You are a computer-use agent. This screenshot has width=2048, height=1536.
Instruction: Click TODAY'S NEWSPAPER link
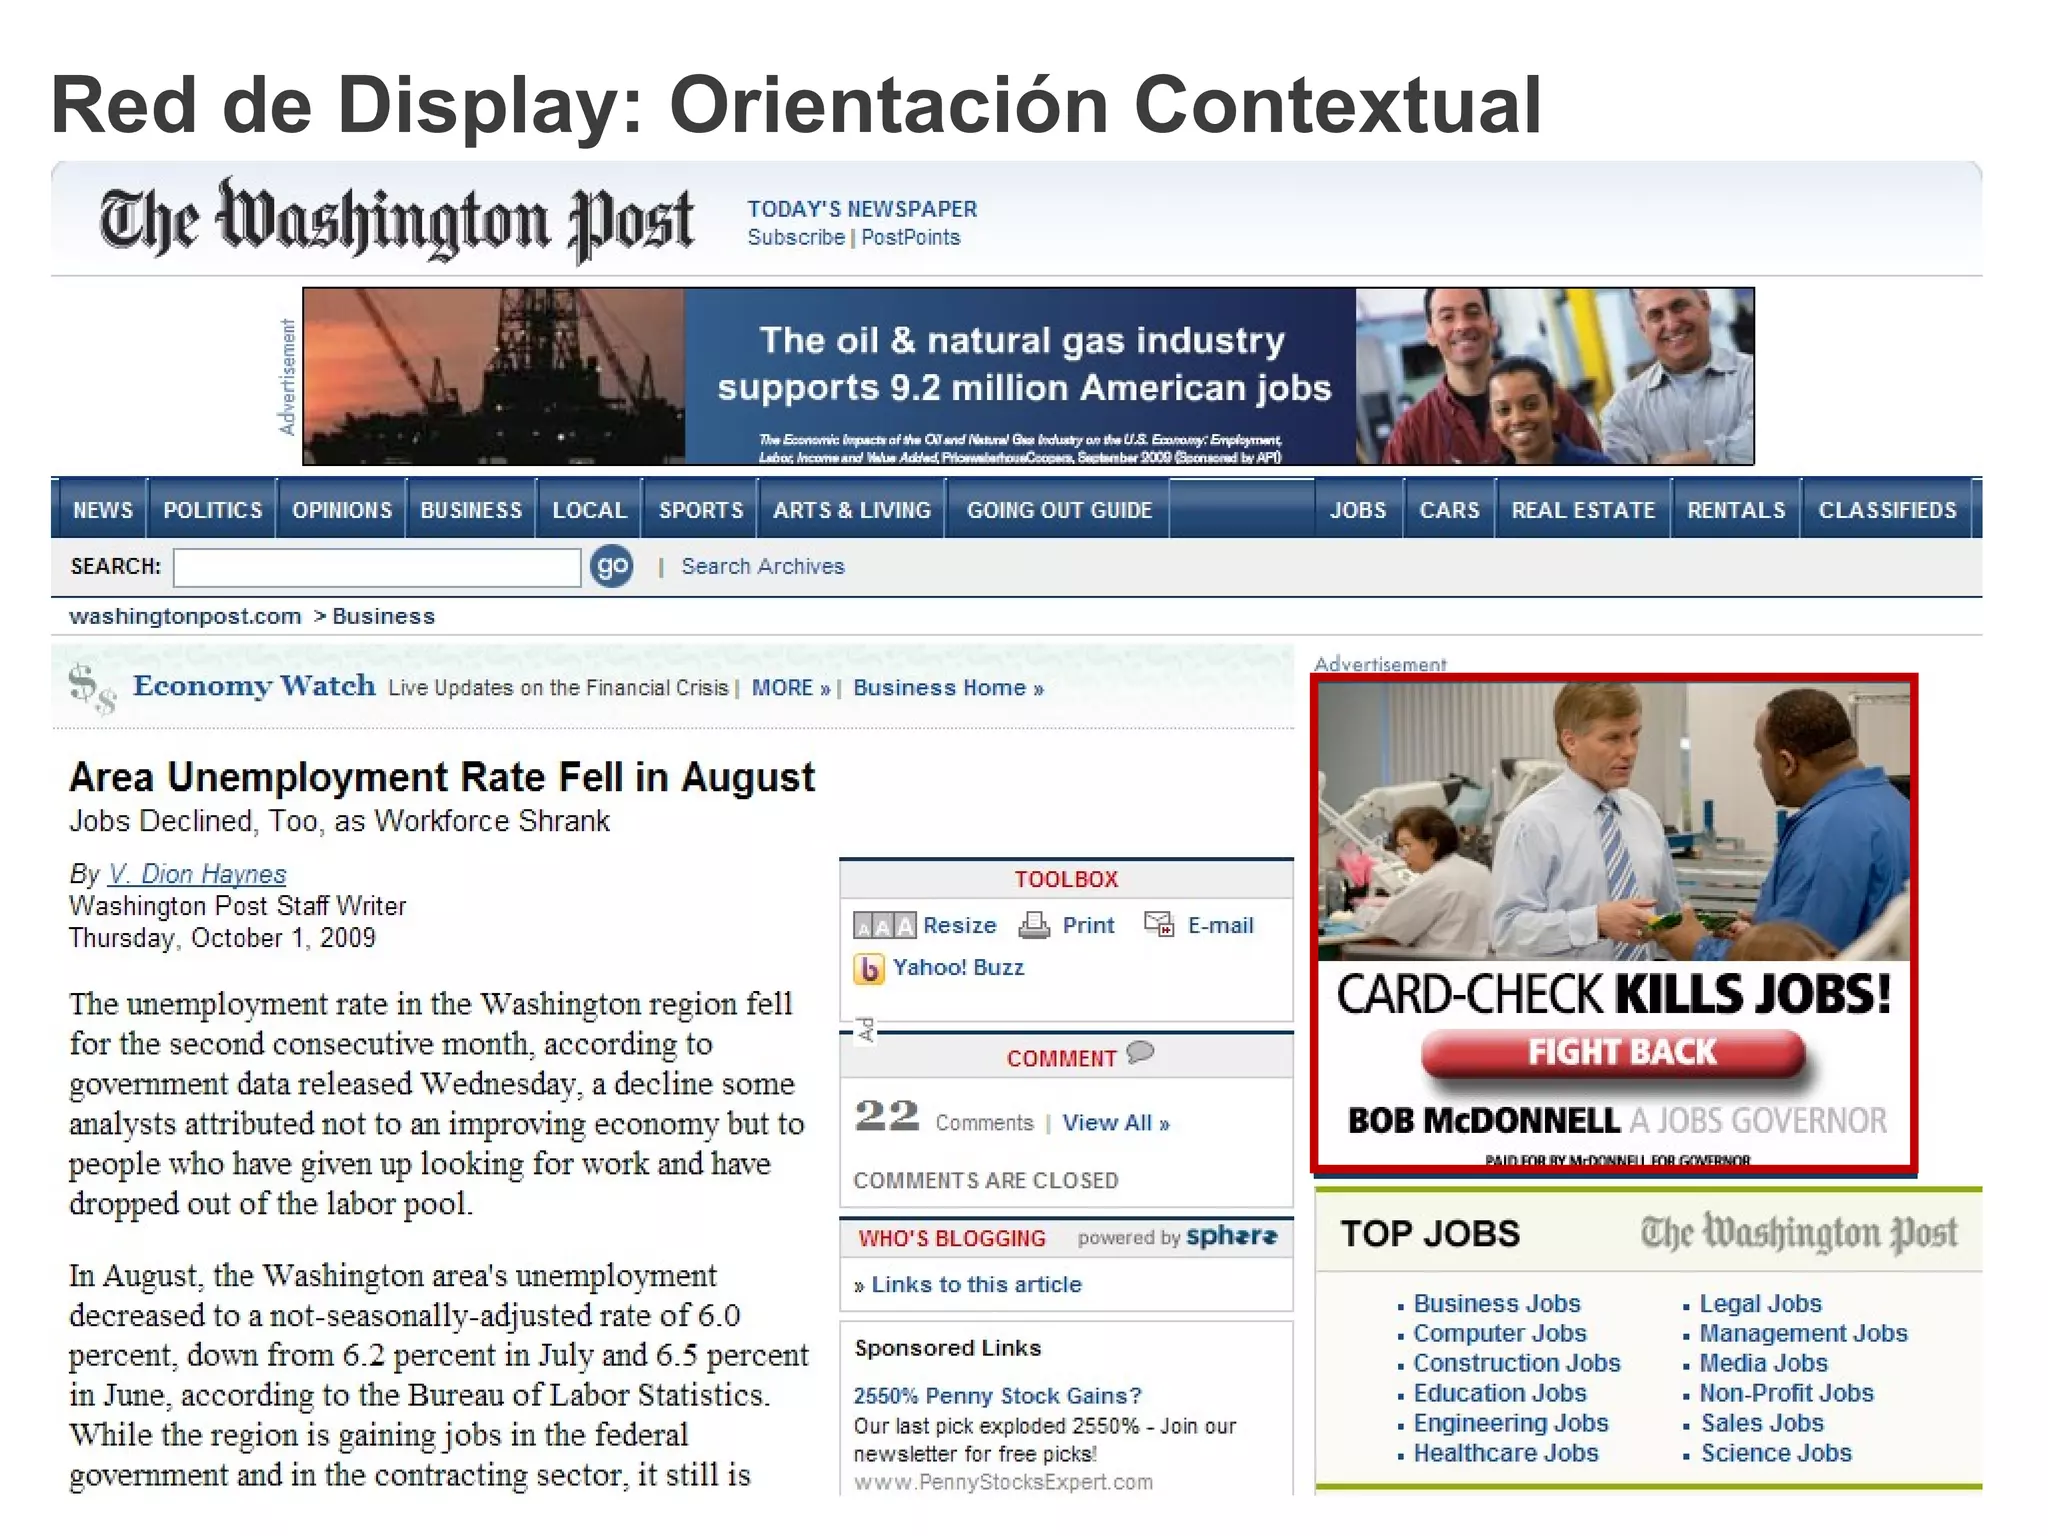coord(862,209)
